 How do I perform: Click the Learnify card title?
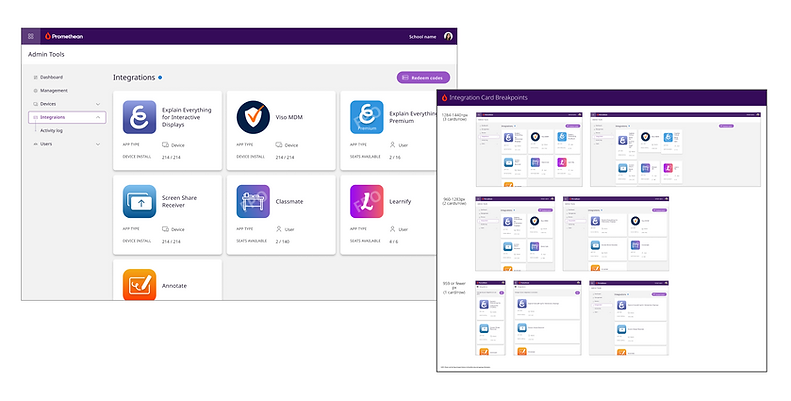pos(400,201)
